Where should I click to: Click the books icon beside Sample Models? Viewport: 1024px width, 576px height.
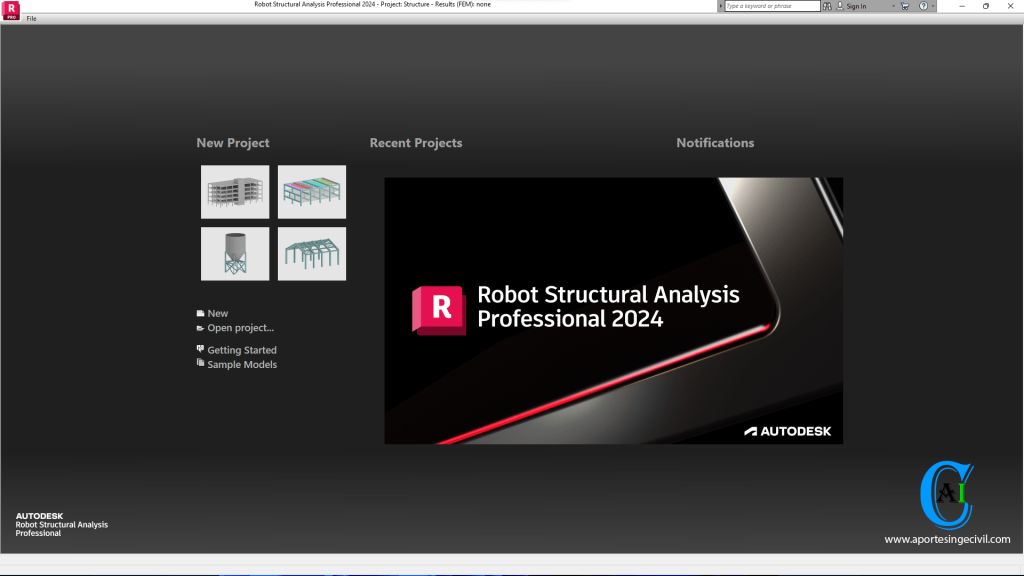point(200,364)
